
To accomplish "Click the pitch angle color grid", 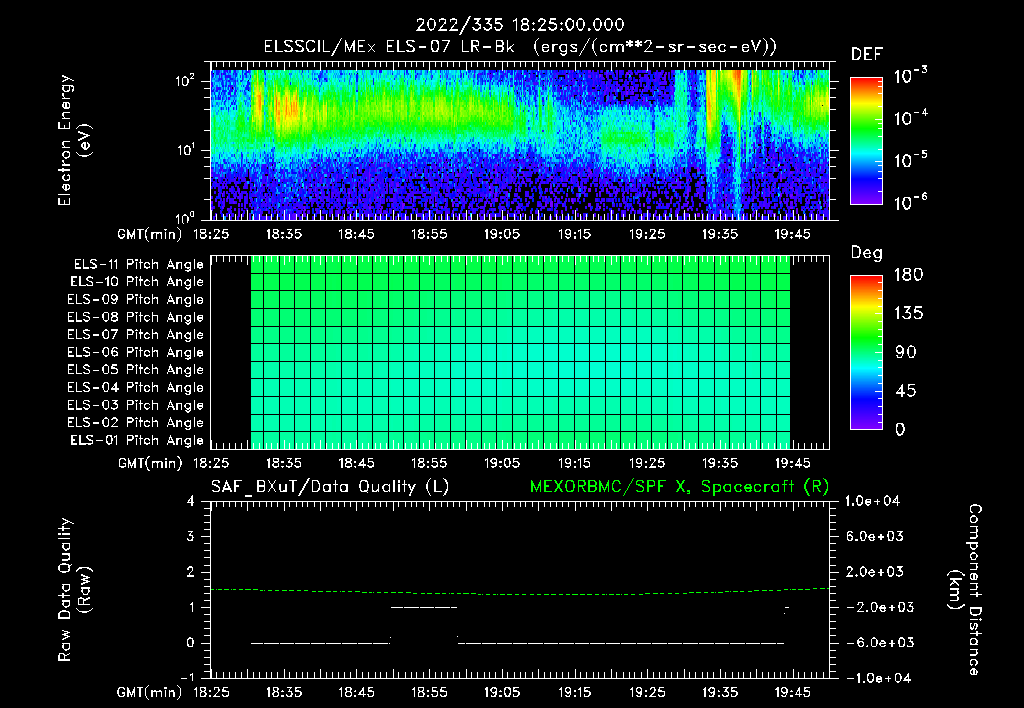I will tap(520, 353).
